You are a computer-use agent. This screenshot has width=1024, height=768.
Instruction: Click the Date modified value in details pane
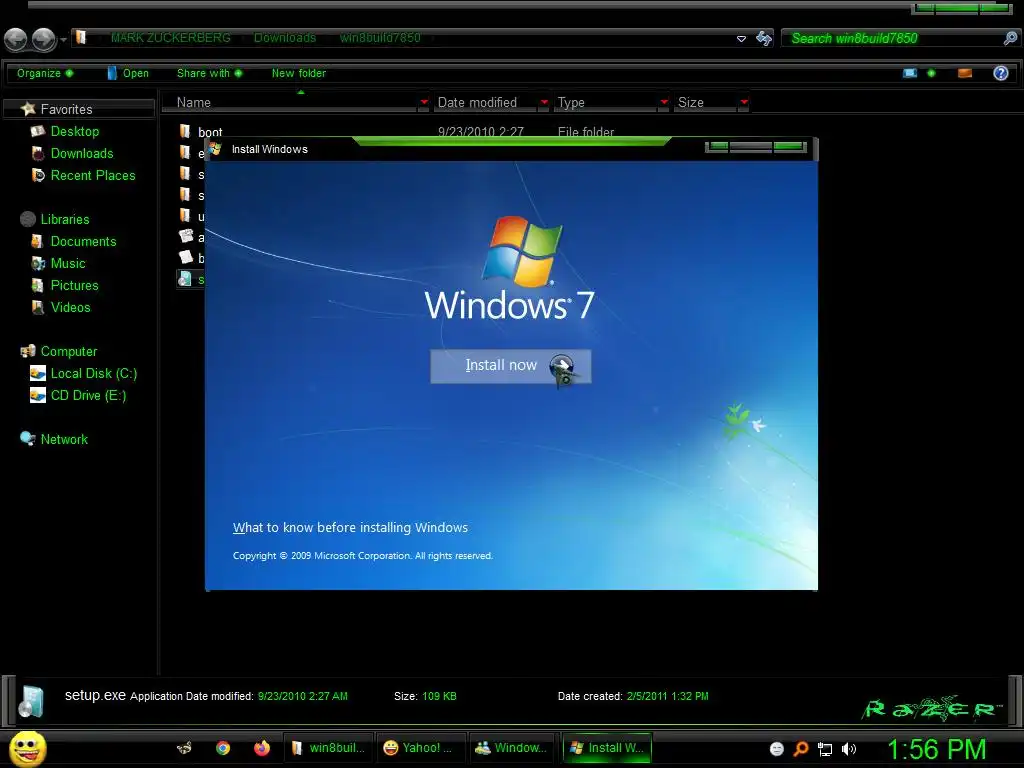(302, 696)
